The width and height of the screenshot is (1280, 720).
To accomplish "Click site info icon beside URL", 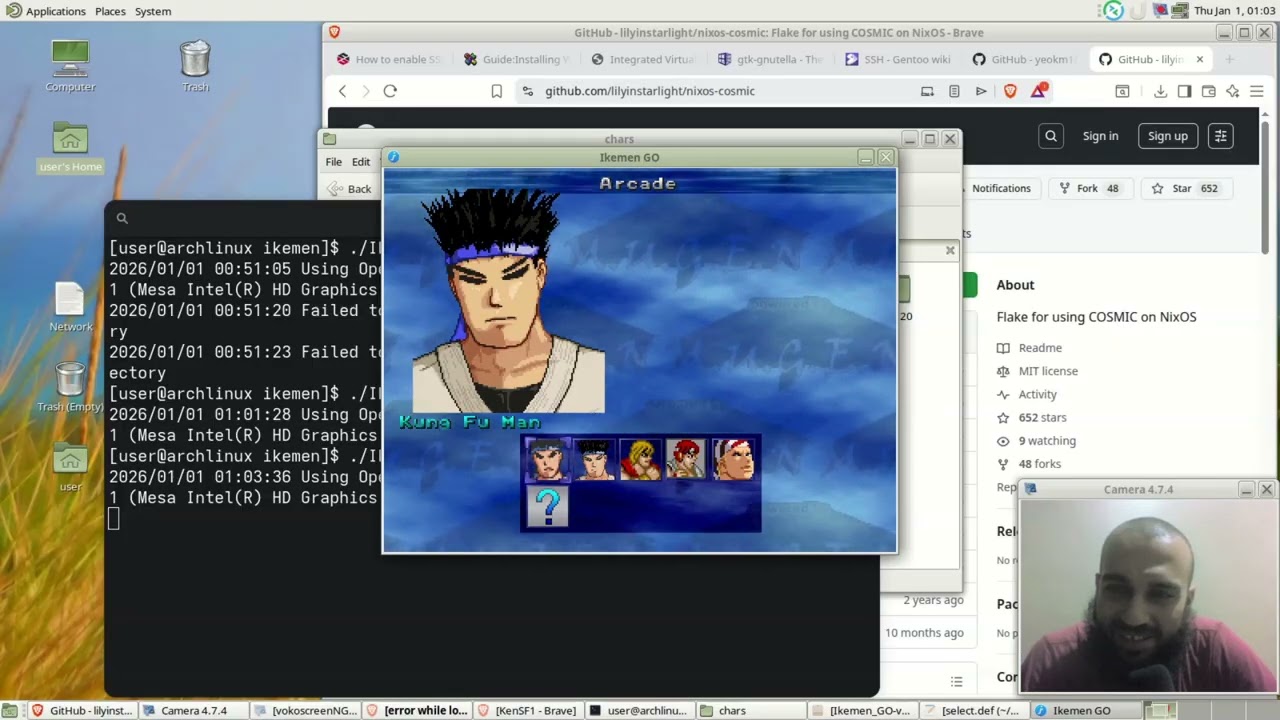I will [528, 91].
